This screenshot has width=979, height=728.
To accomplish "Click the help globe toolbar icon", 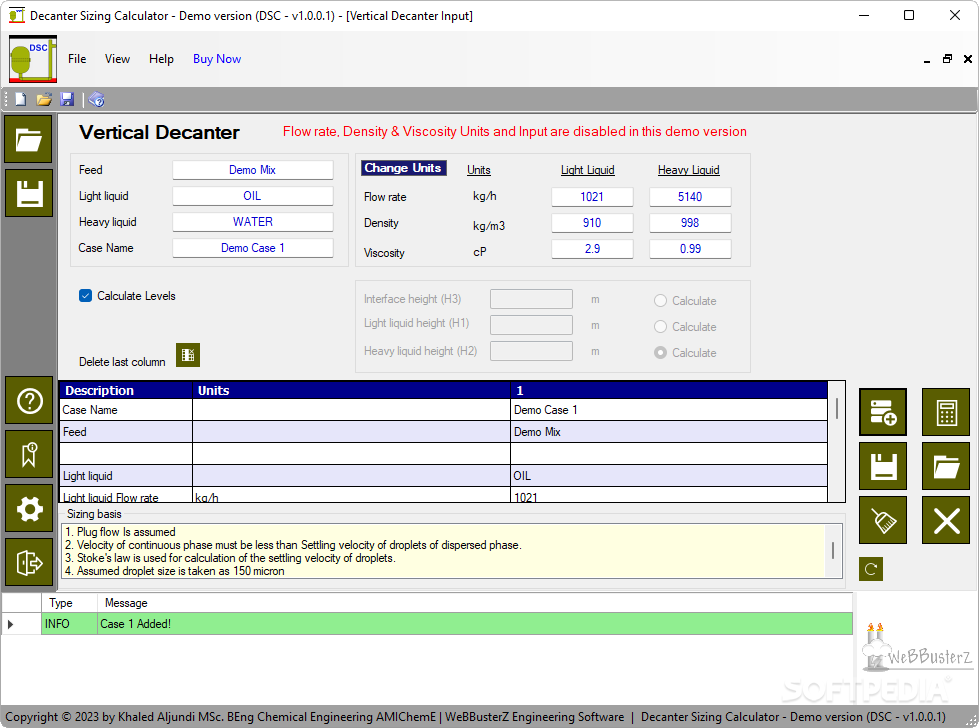I will click(97, 99).
